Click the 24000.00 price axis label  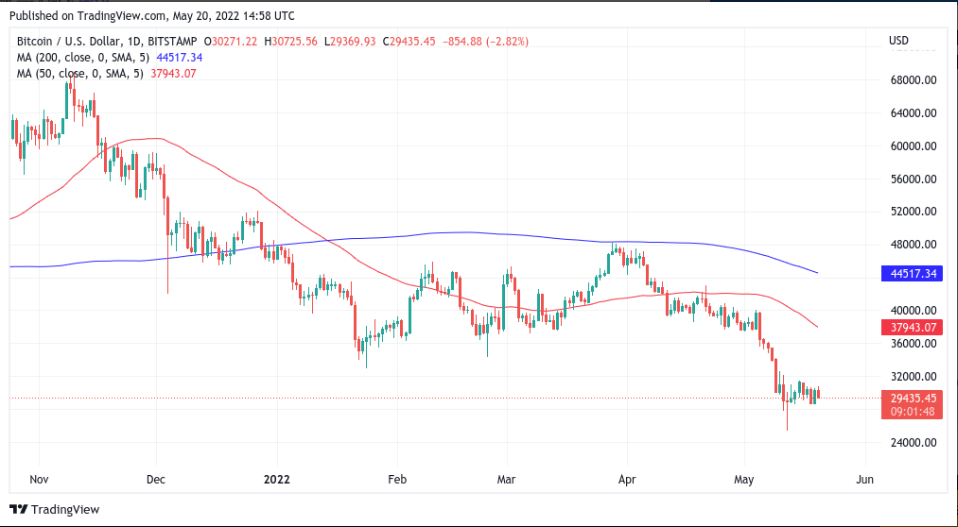coord(912,442)
